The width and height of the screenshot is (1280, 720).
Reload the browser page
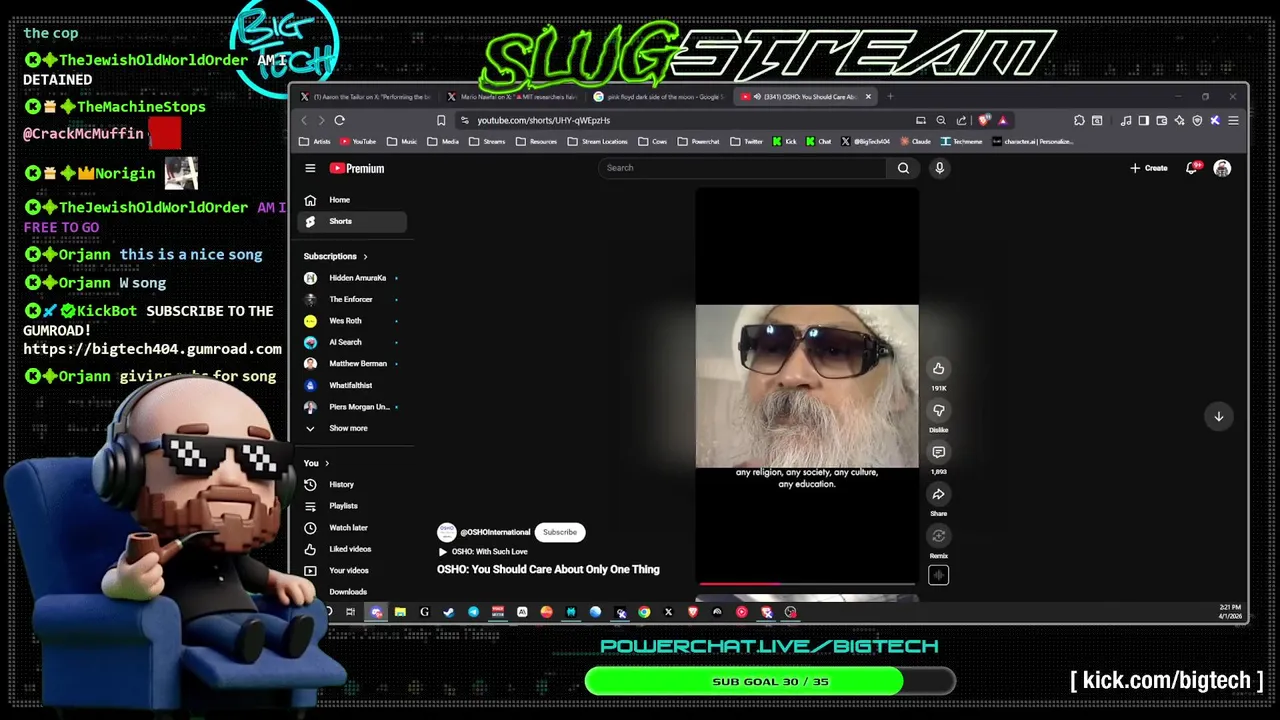coord(339,120)
